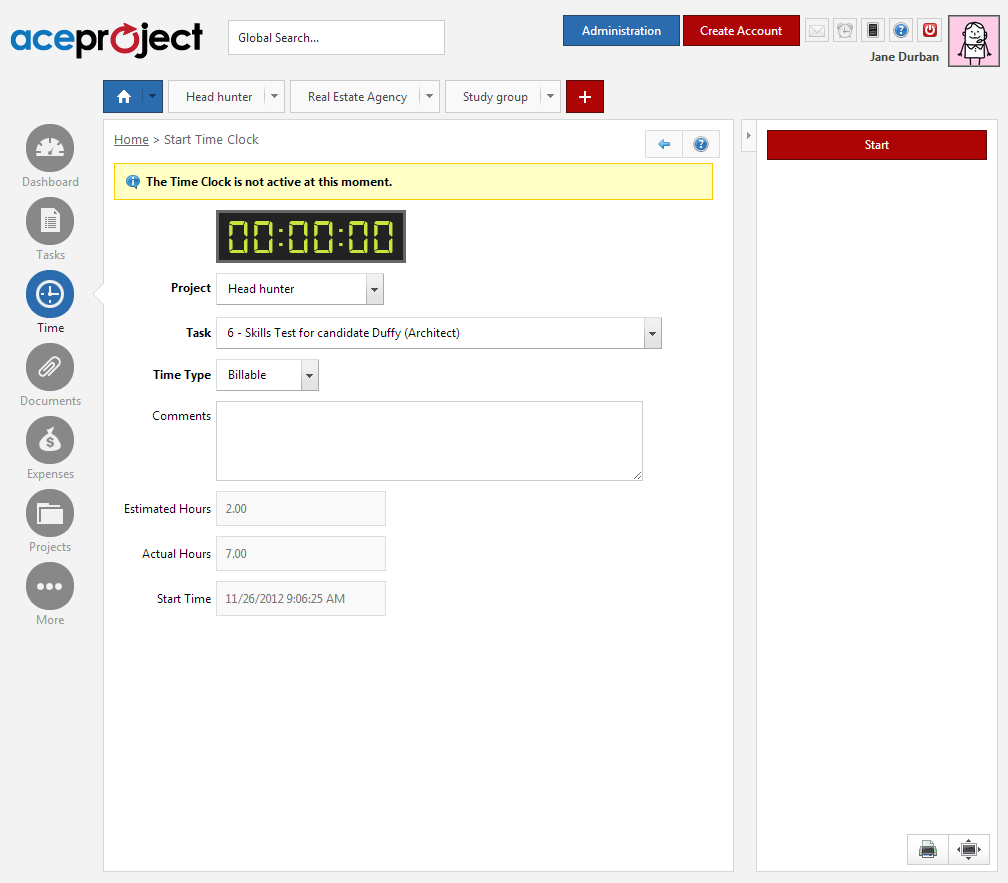Open Real Estate Agency tab dropdown arrow
This screenshot has height=883, width=1008.
tap(429, 96)
